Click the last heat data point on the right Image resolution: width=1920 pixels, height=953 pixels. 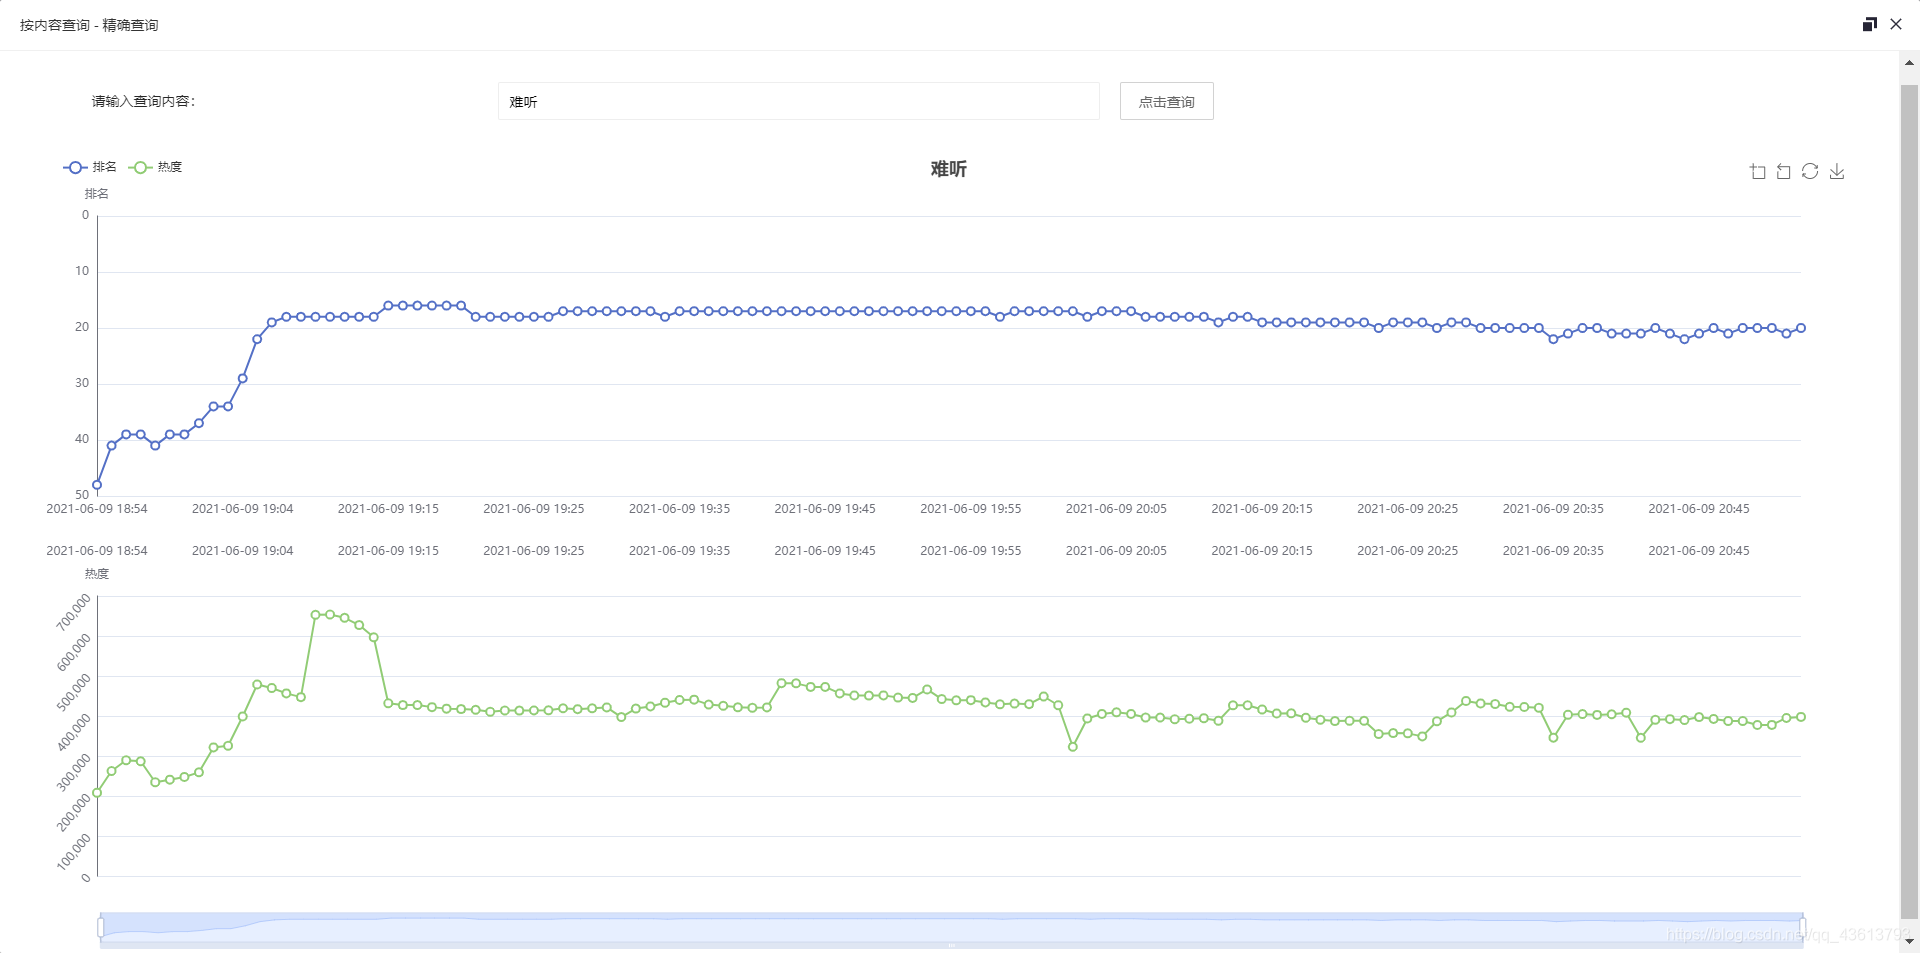click(x=1801, y=717)
